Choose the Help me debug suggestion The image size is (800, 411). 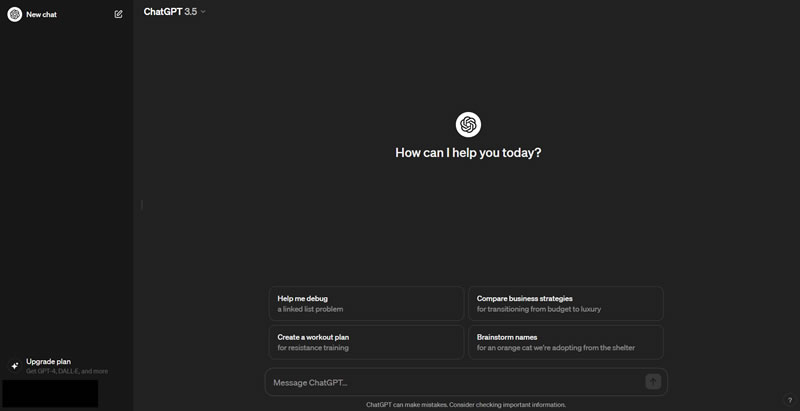366,303
